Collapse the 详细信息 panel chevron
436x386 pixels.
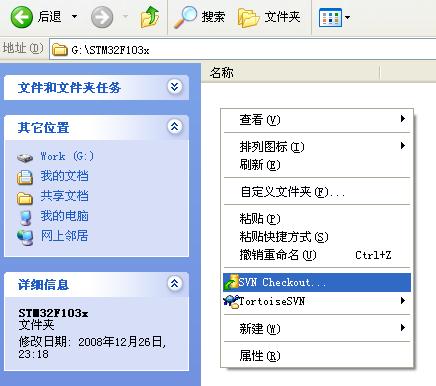point(175,284)
